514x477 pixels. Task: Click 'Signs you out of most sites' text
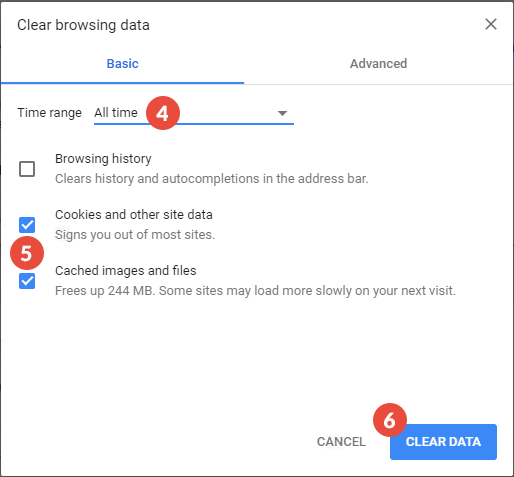[x=135, y=235]
